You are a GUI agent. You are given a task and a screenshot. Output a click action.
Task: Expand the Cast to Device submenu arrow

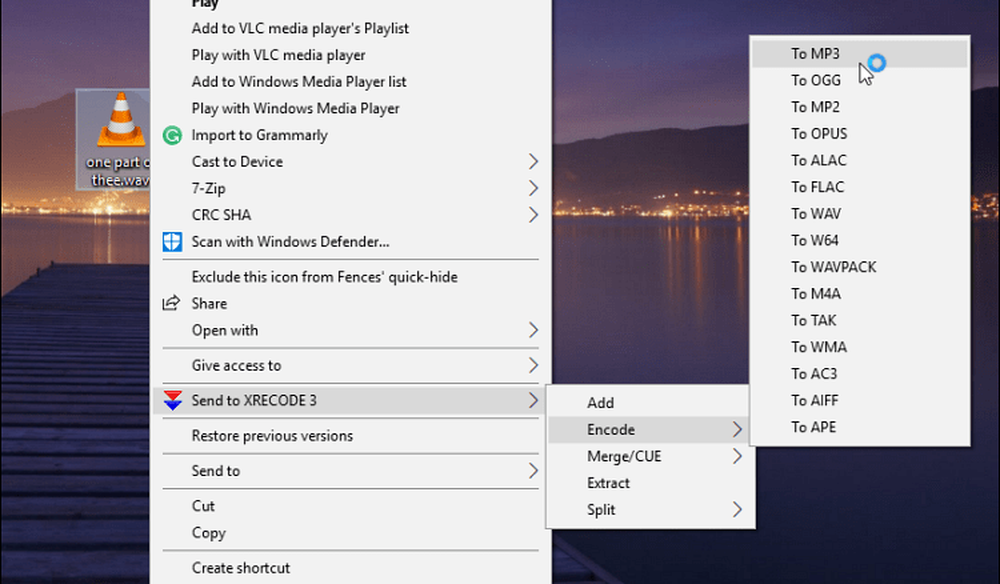click(533, 162)
